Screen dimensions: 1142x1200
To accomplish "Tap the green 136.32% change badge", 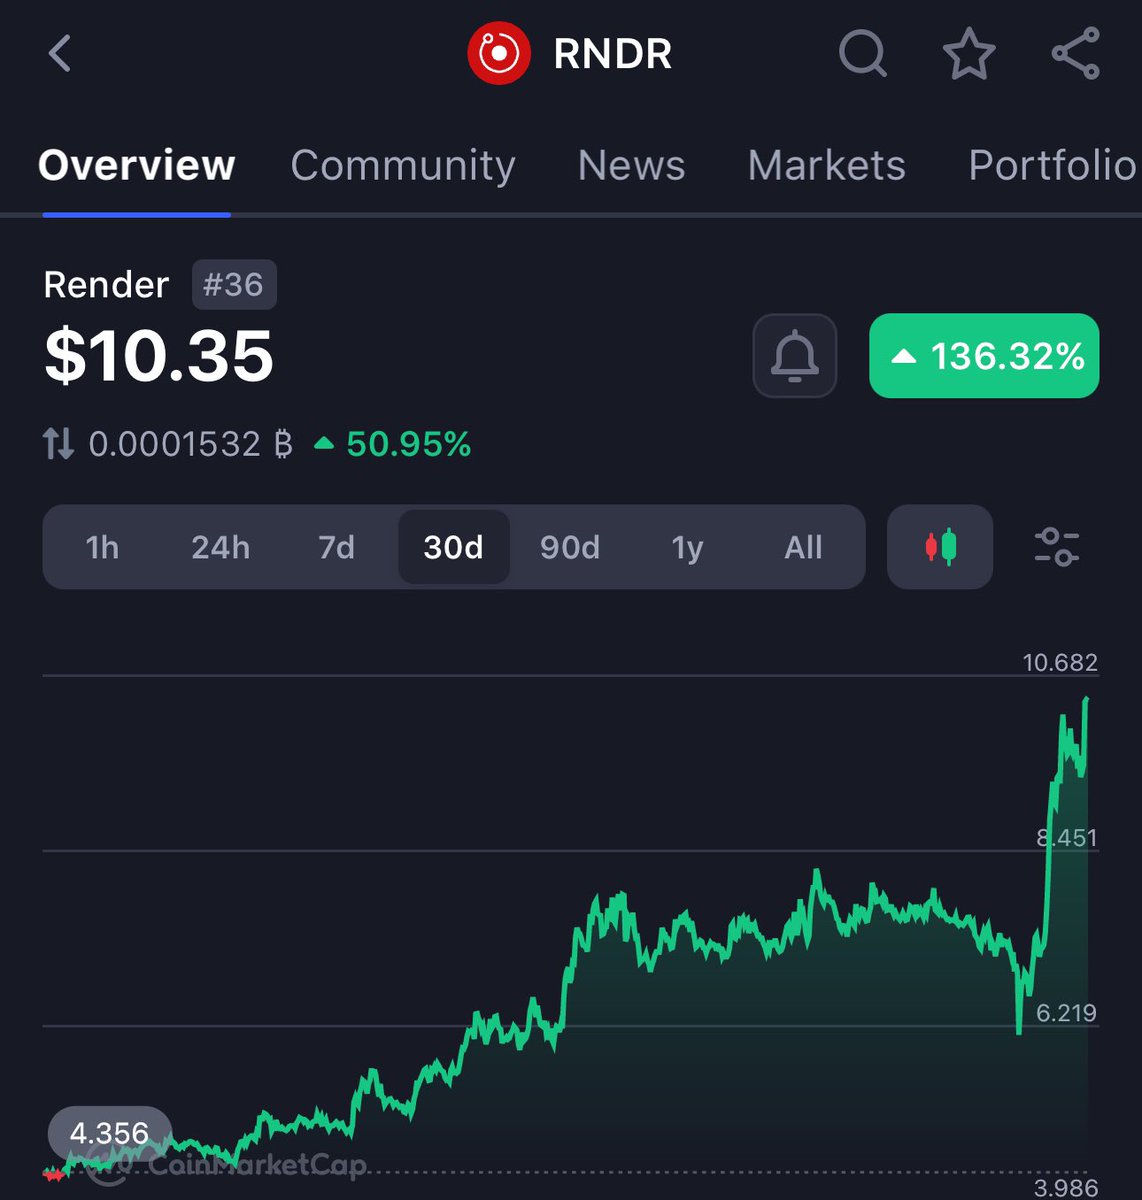I will 984,356.
